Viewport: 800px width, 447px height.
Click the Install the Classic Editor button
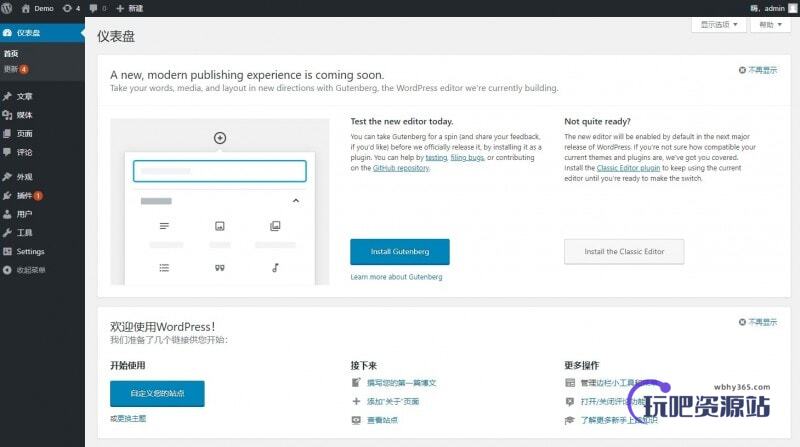(624, 252)
